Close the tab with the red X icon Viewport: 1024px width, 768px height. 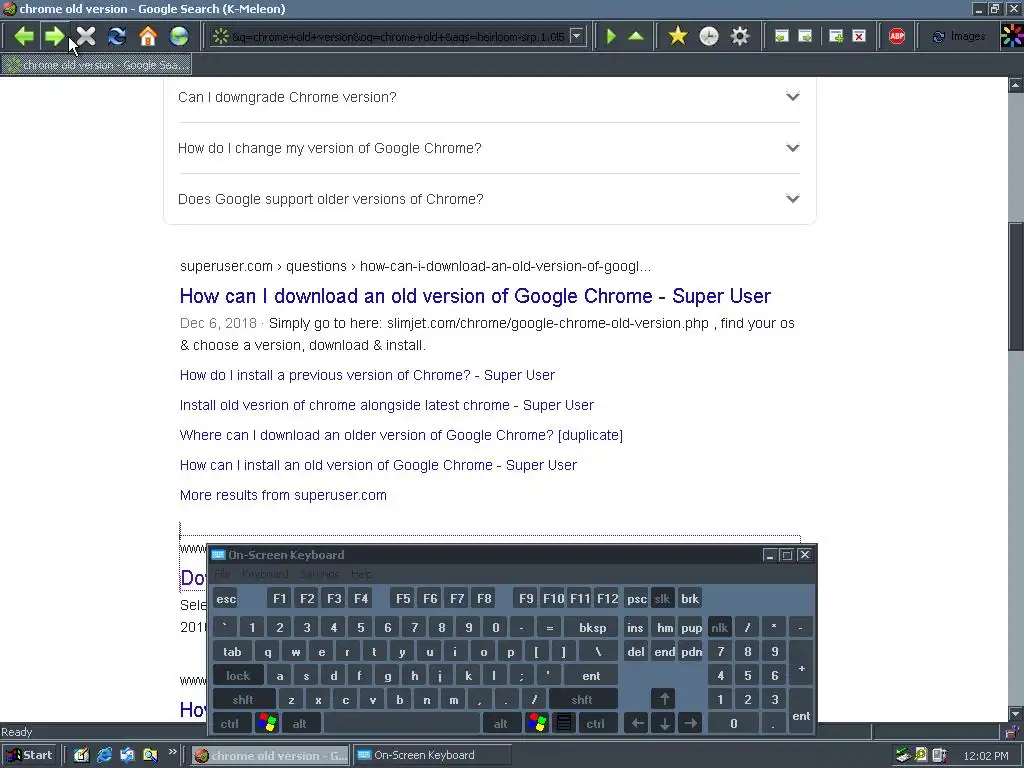[x=859, y=37]
